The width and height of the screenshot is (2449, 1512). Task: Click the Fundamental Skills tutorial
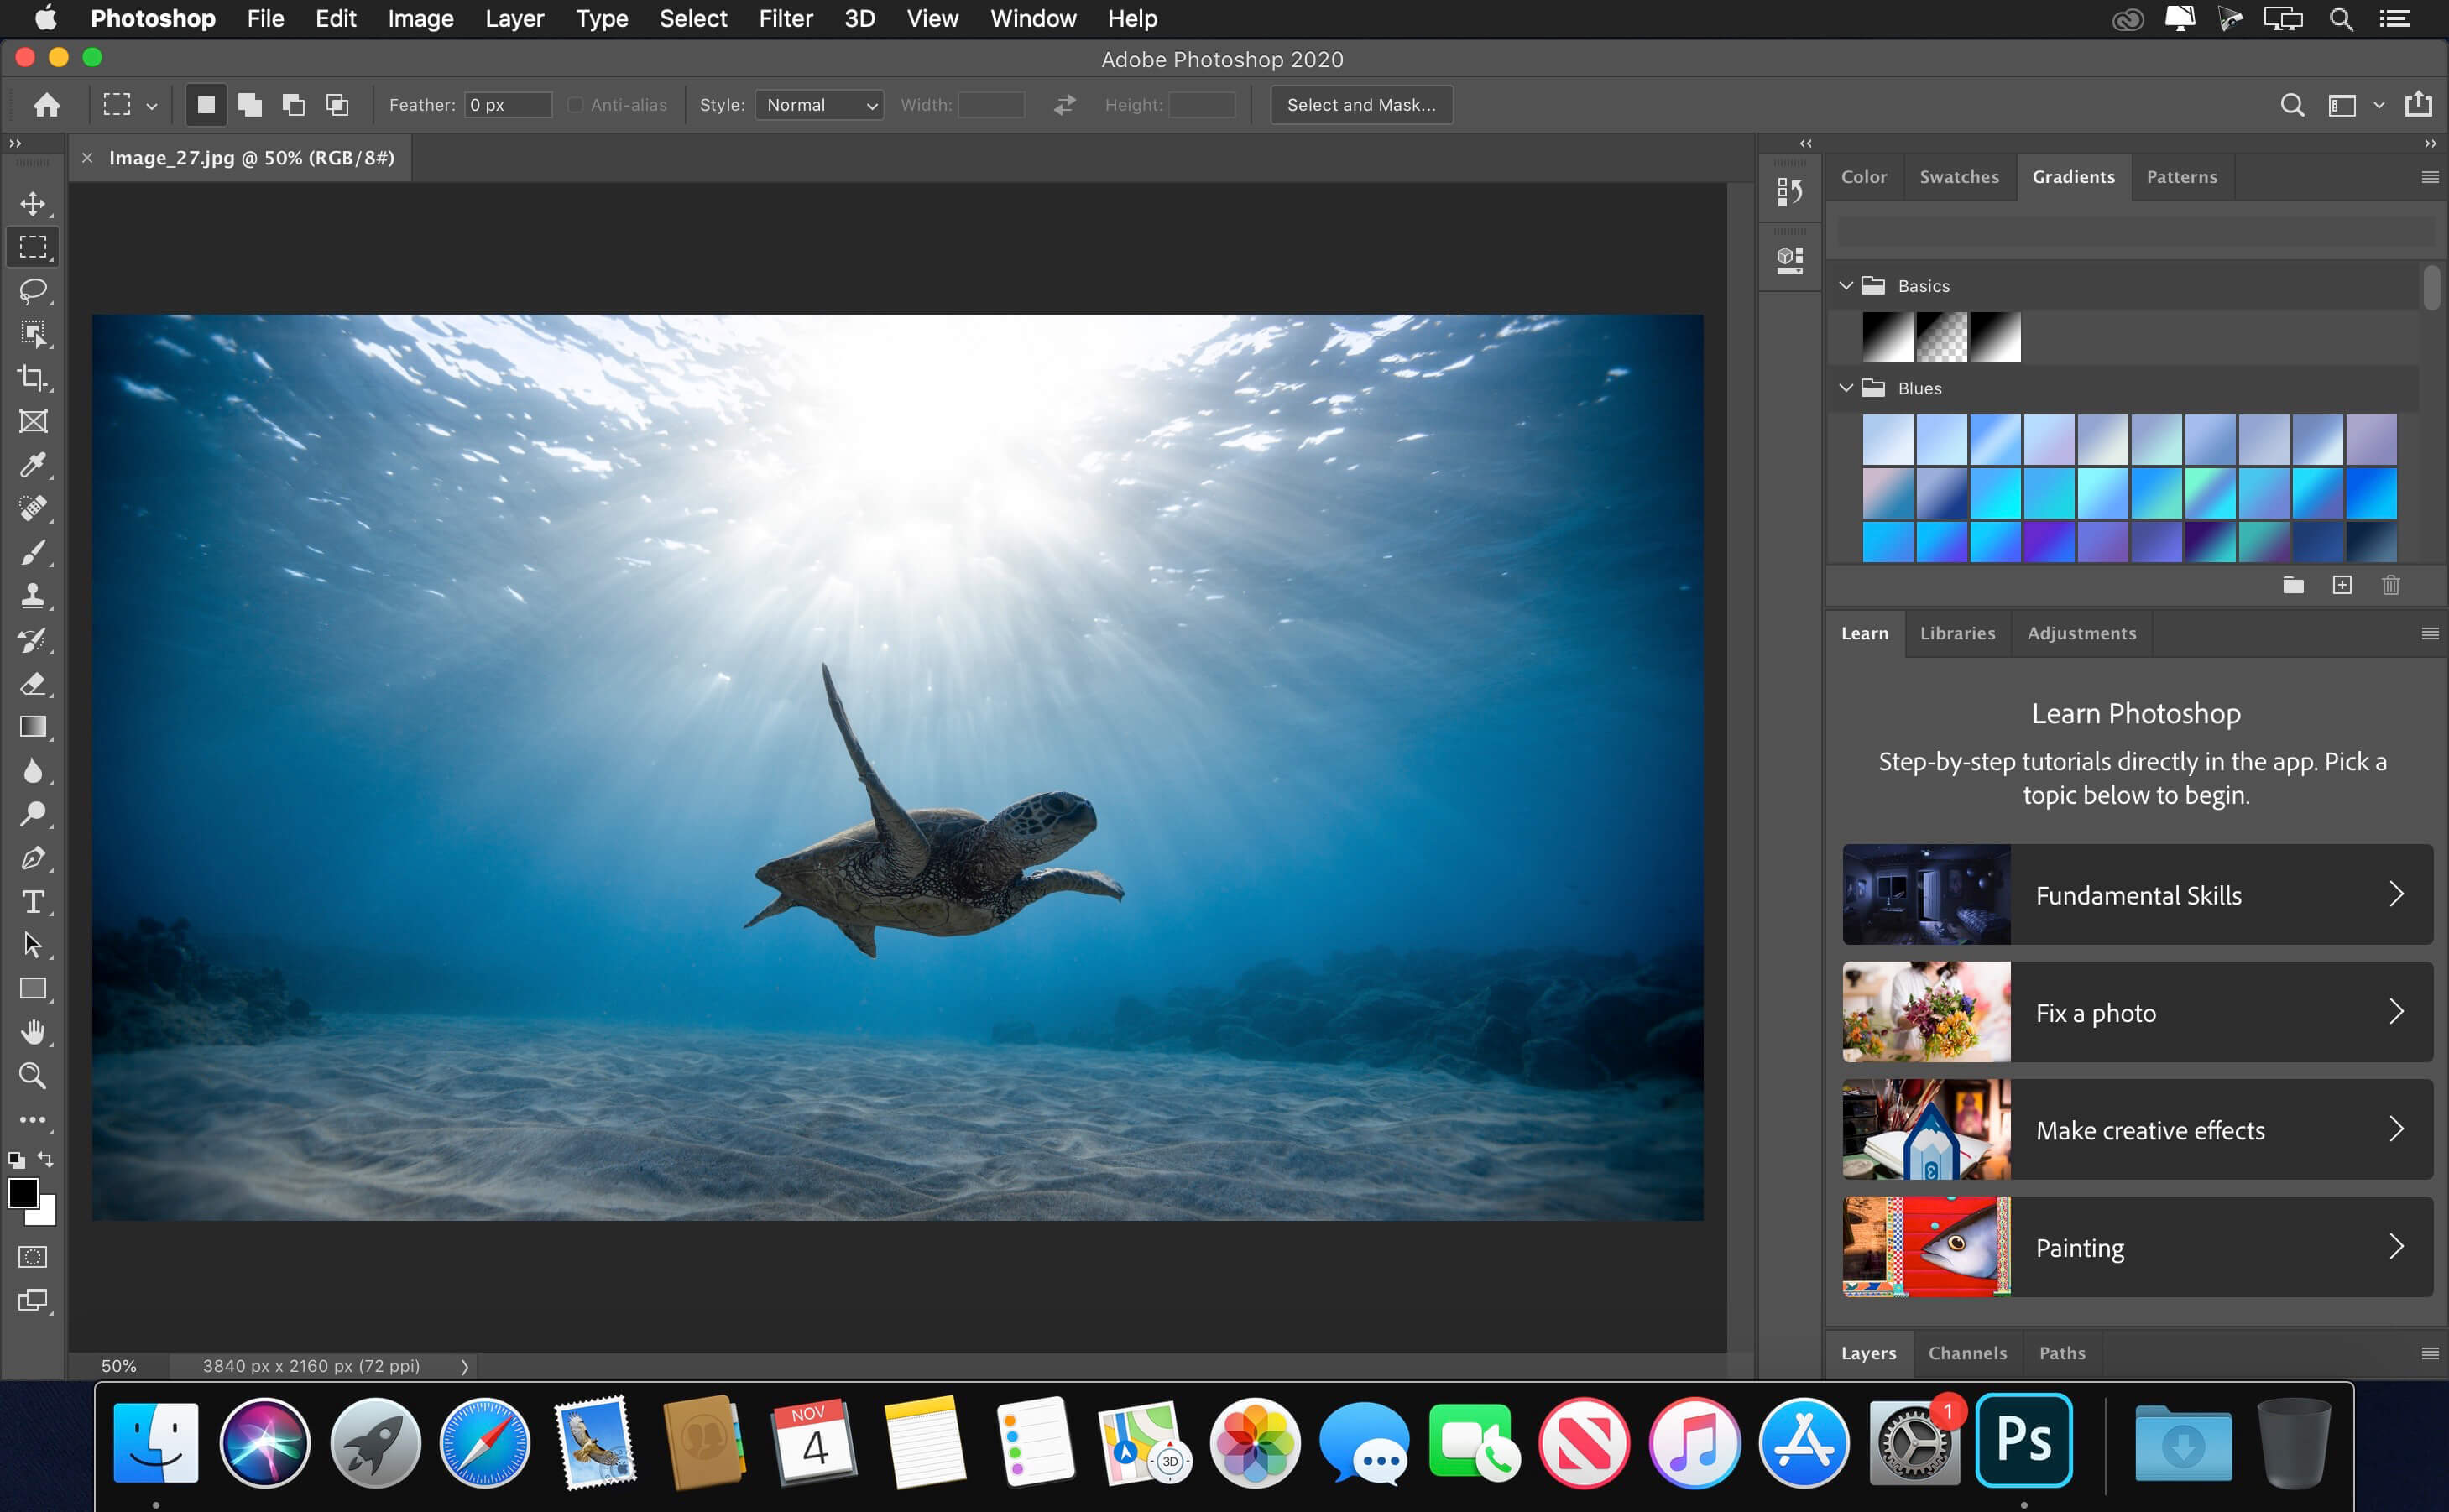(2134, 894)
